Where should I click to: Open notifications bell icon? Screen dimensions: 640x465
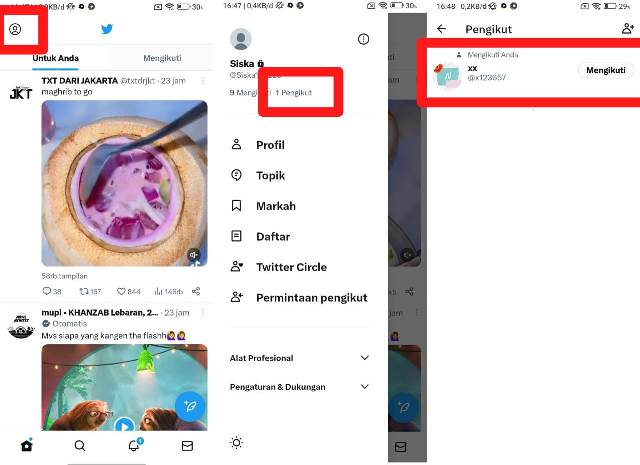coord(134,445)
